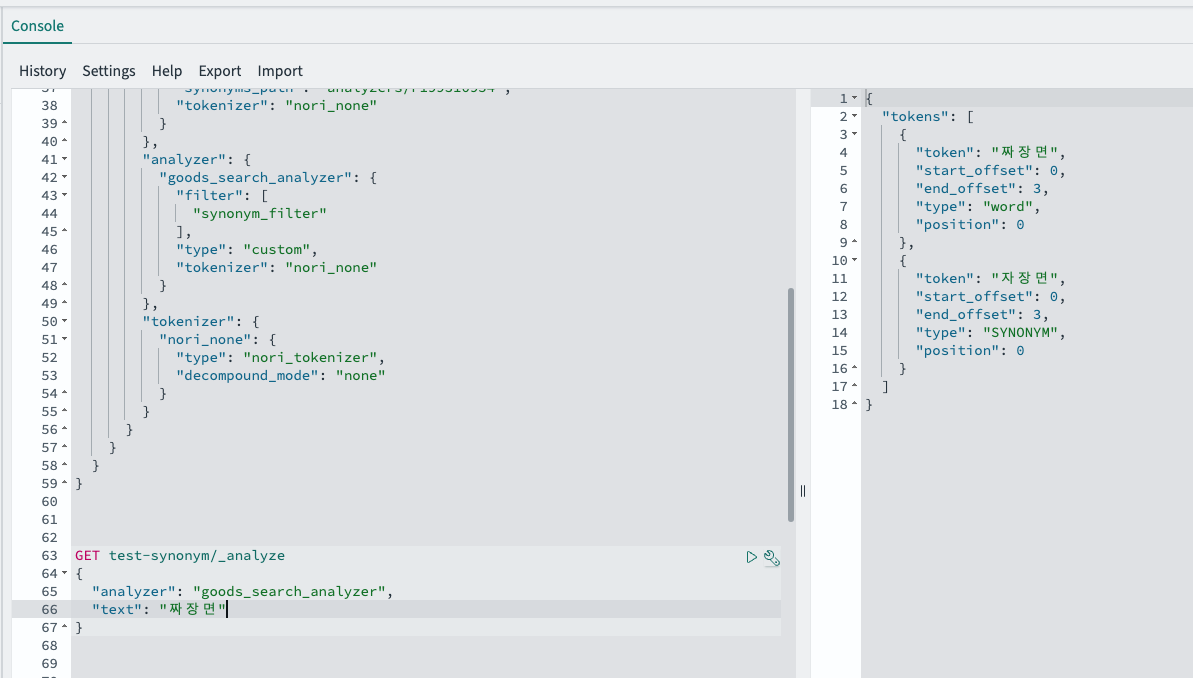Click "token": "짜장면" in response
The image size is (1193, 678).
(x=990, y=152)
